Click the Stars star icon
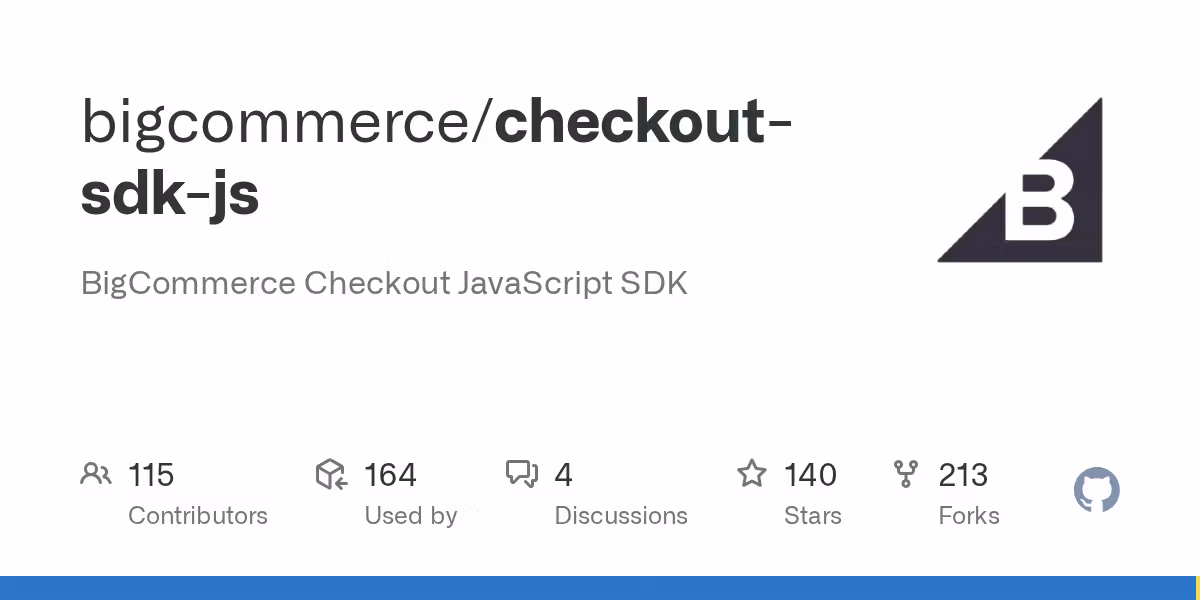This screenshot has width=1200, height=600. (751, 474)
